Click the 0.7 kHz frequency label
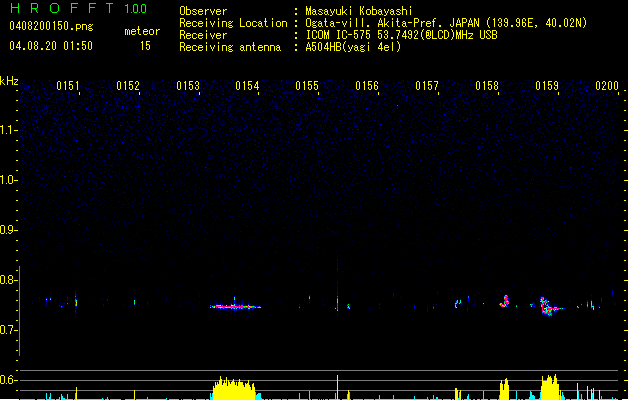The image size is (629, 400). click(x=8, y=330)
